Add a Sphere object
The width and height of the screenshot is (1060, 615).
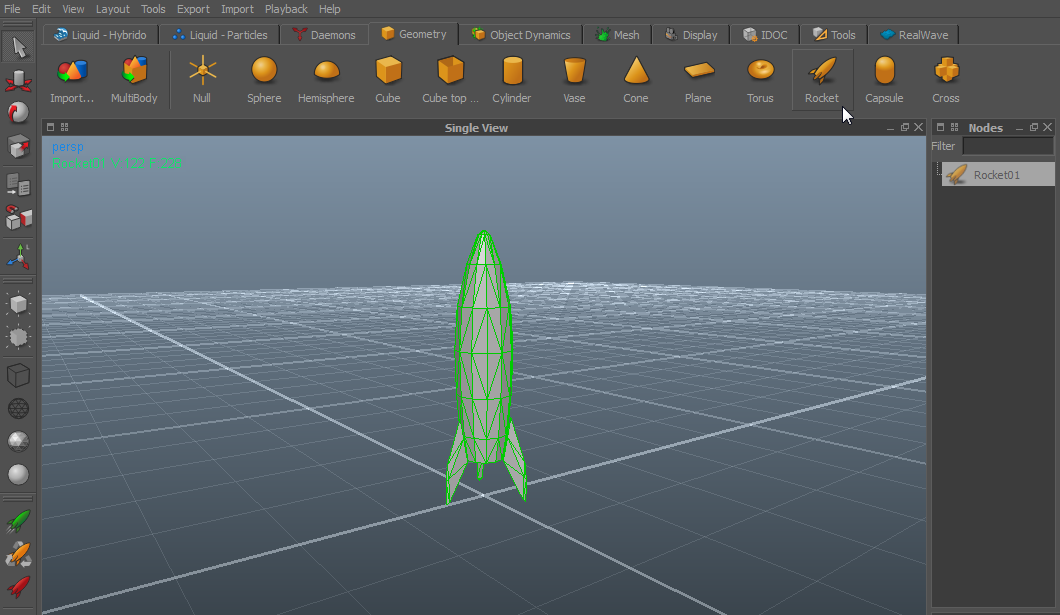(264, 80)
